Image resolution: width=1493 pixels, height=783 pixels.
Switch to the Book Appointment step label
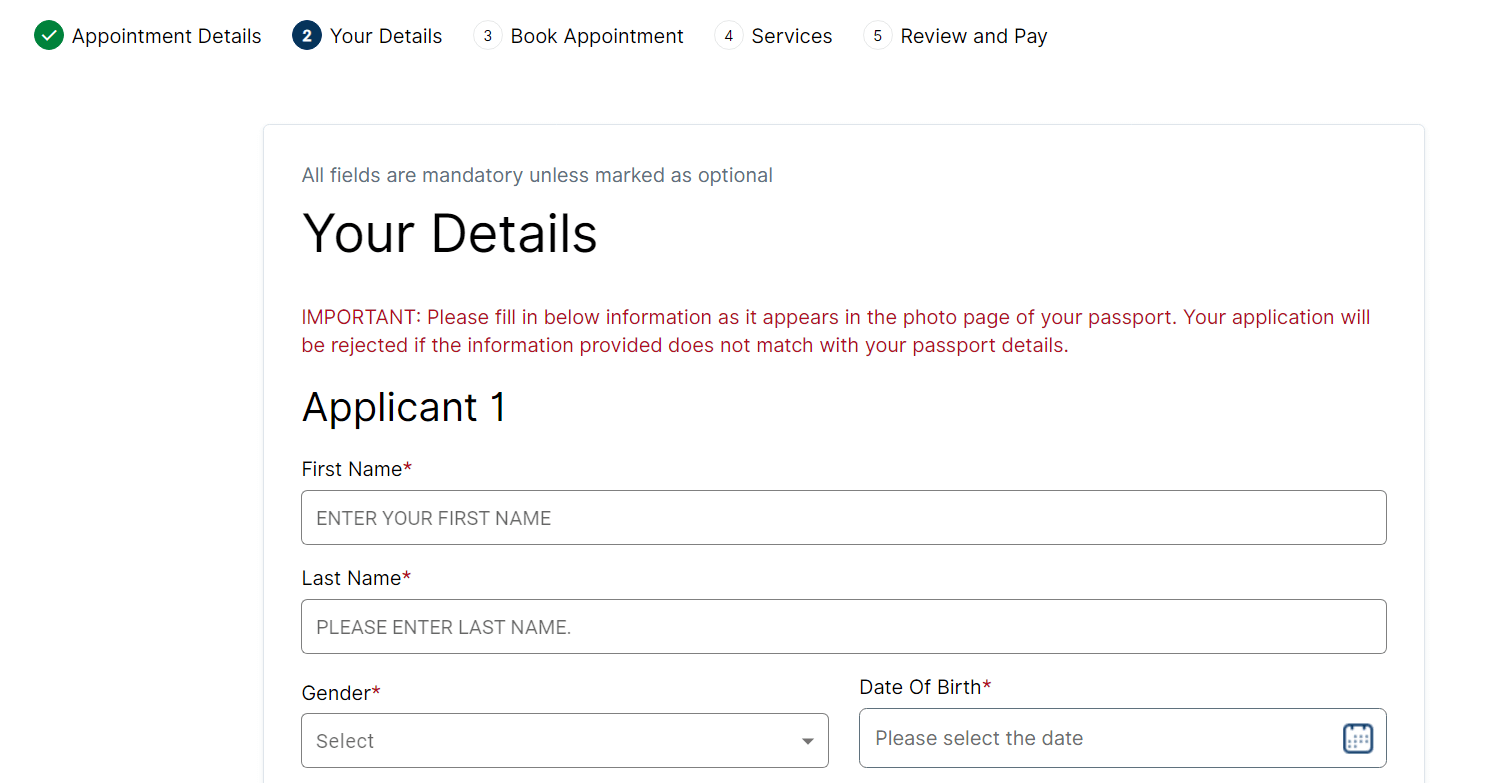(597, 36)
